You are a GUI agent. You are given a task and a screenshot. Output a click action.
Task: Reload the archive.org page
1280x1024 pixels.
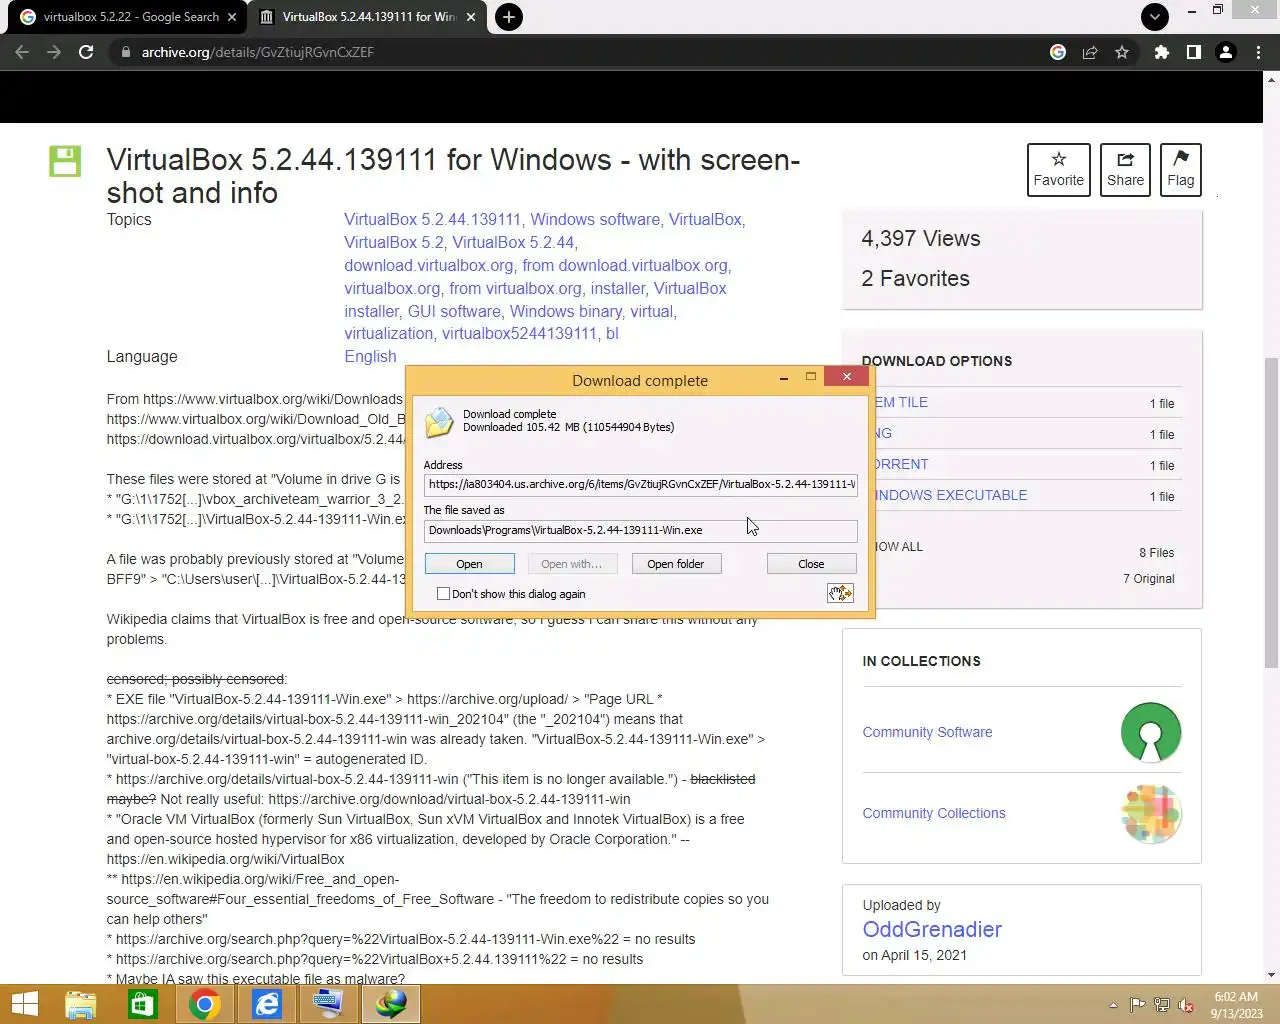coord(86,52)
